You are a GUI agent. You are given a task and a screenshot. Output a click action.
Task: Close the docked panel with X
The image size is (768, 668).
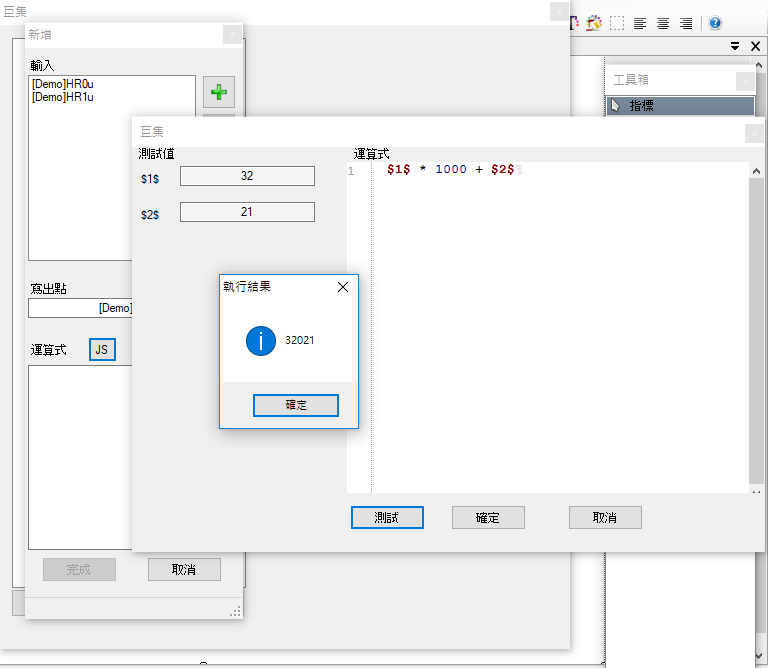tap(753, 46)
